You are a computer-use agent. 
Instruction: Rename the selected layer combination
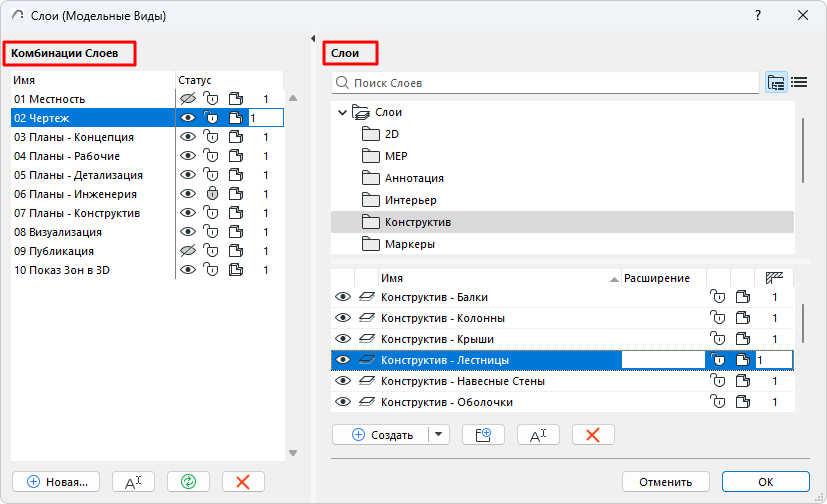point(133,481)
